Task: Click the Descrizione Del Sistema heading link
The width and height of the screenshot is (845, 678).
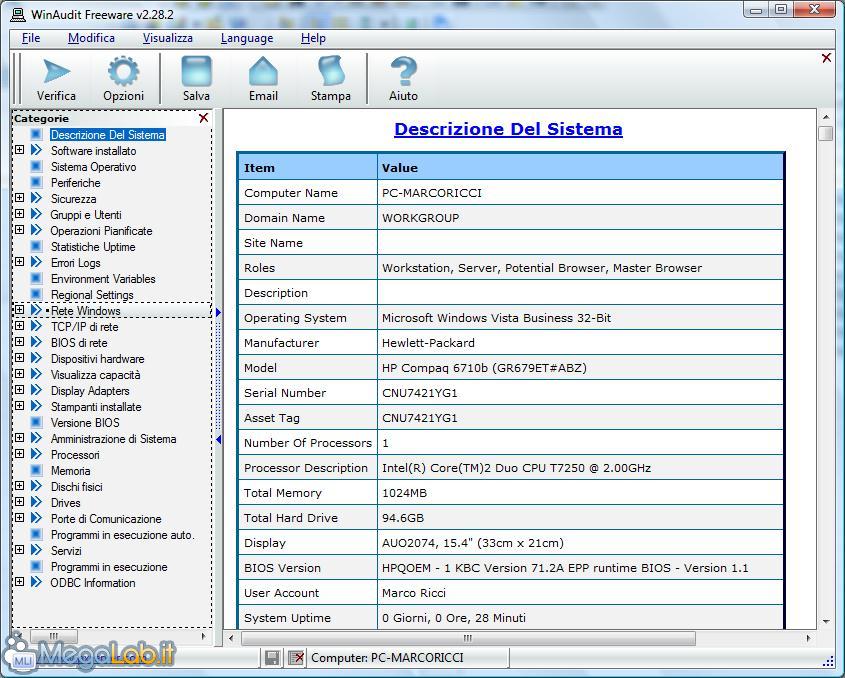Action: (x=508, y=129)
